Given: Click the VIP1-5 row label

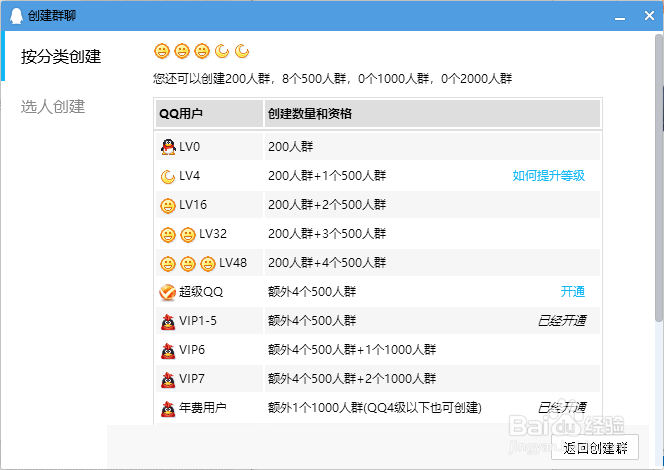Looking at the screenshot, I should (x=198, y=321).
